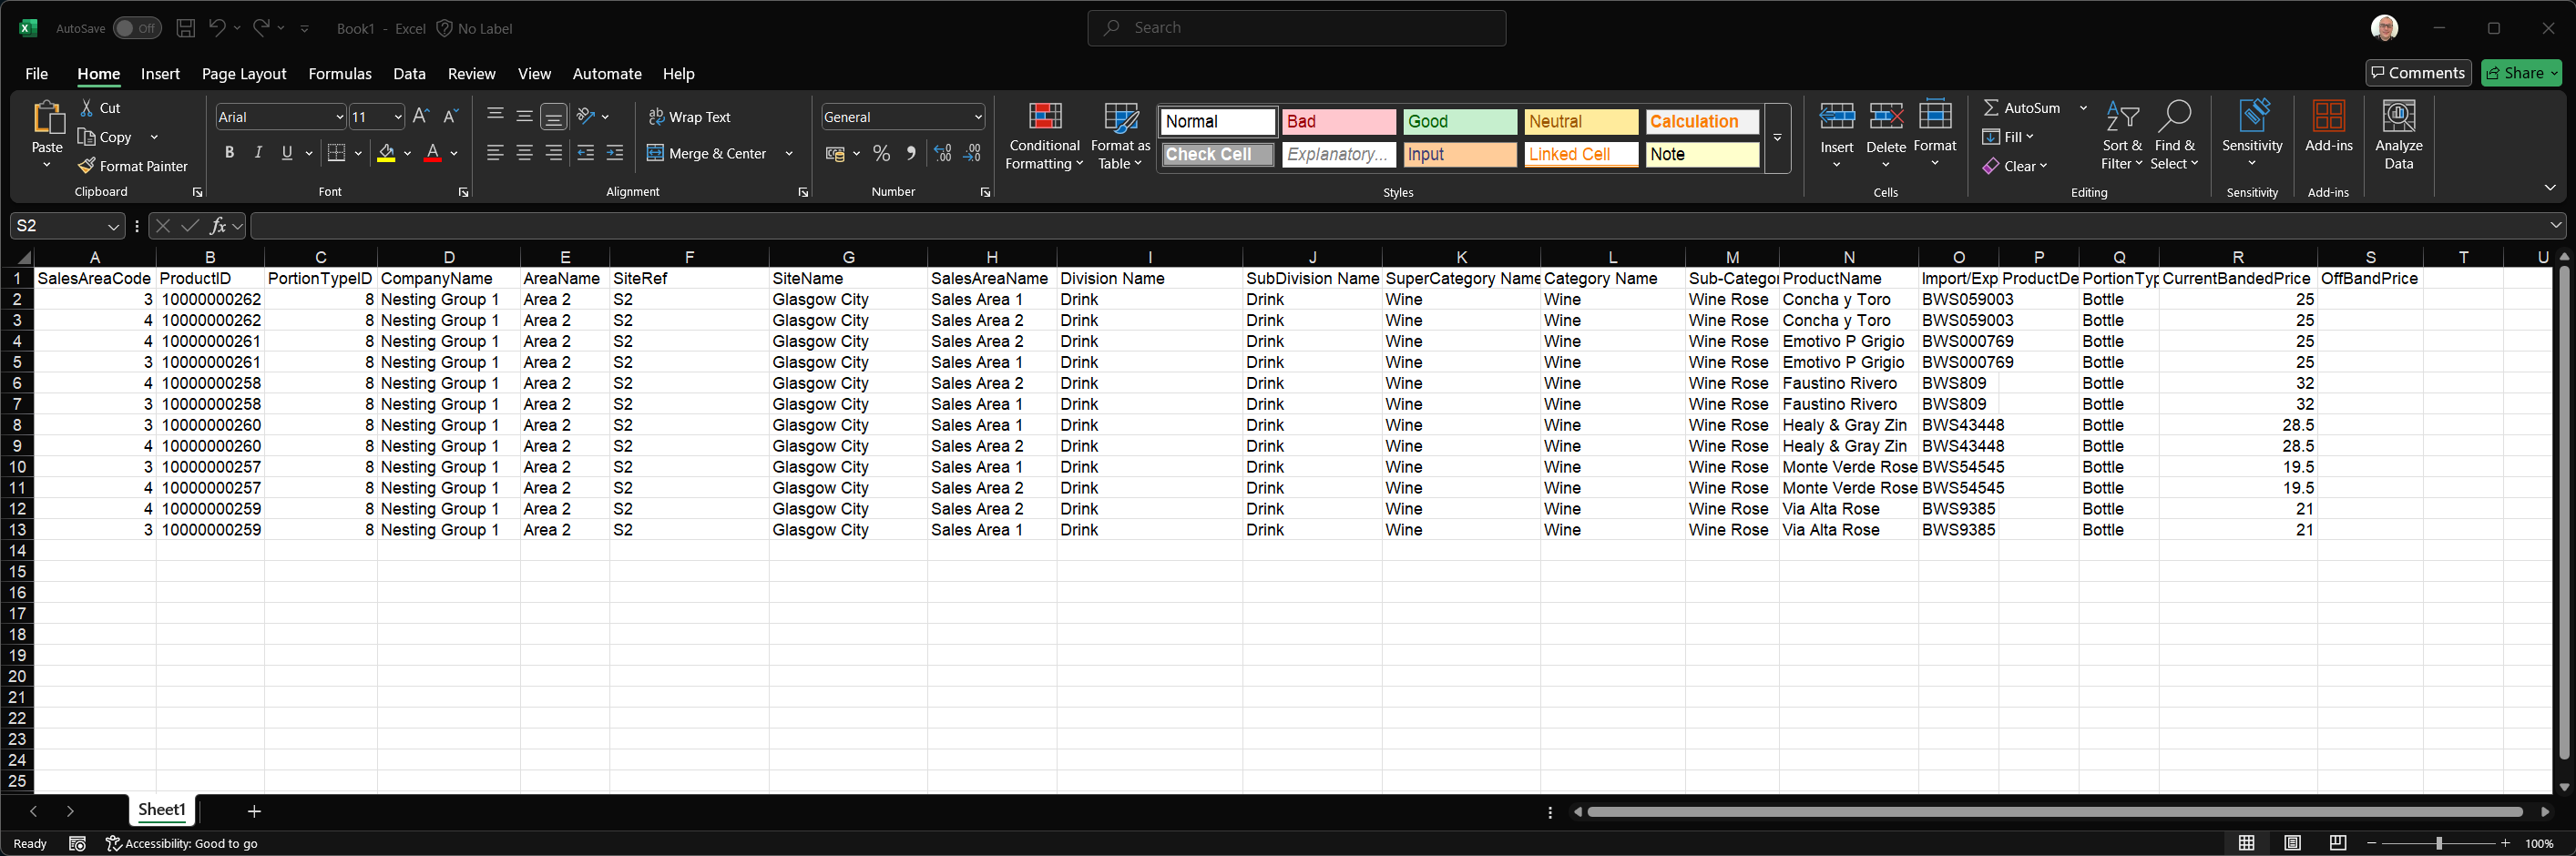Viewport: 2576px width, 856px height.
Task: Open Conditional Formatting menu
Action: (1044, 136)
